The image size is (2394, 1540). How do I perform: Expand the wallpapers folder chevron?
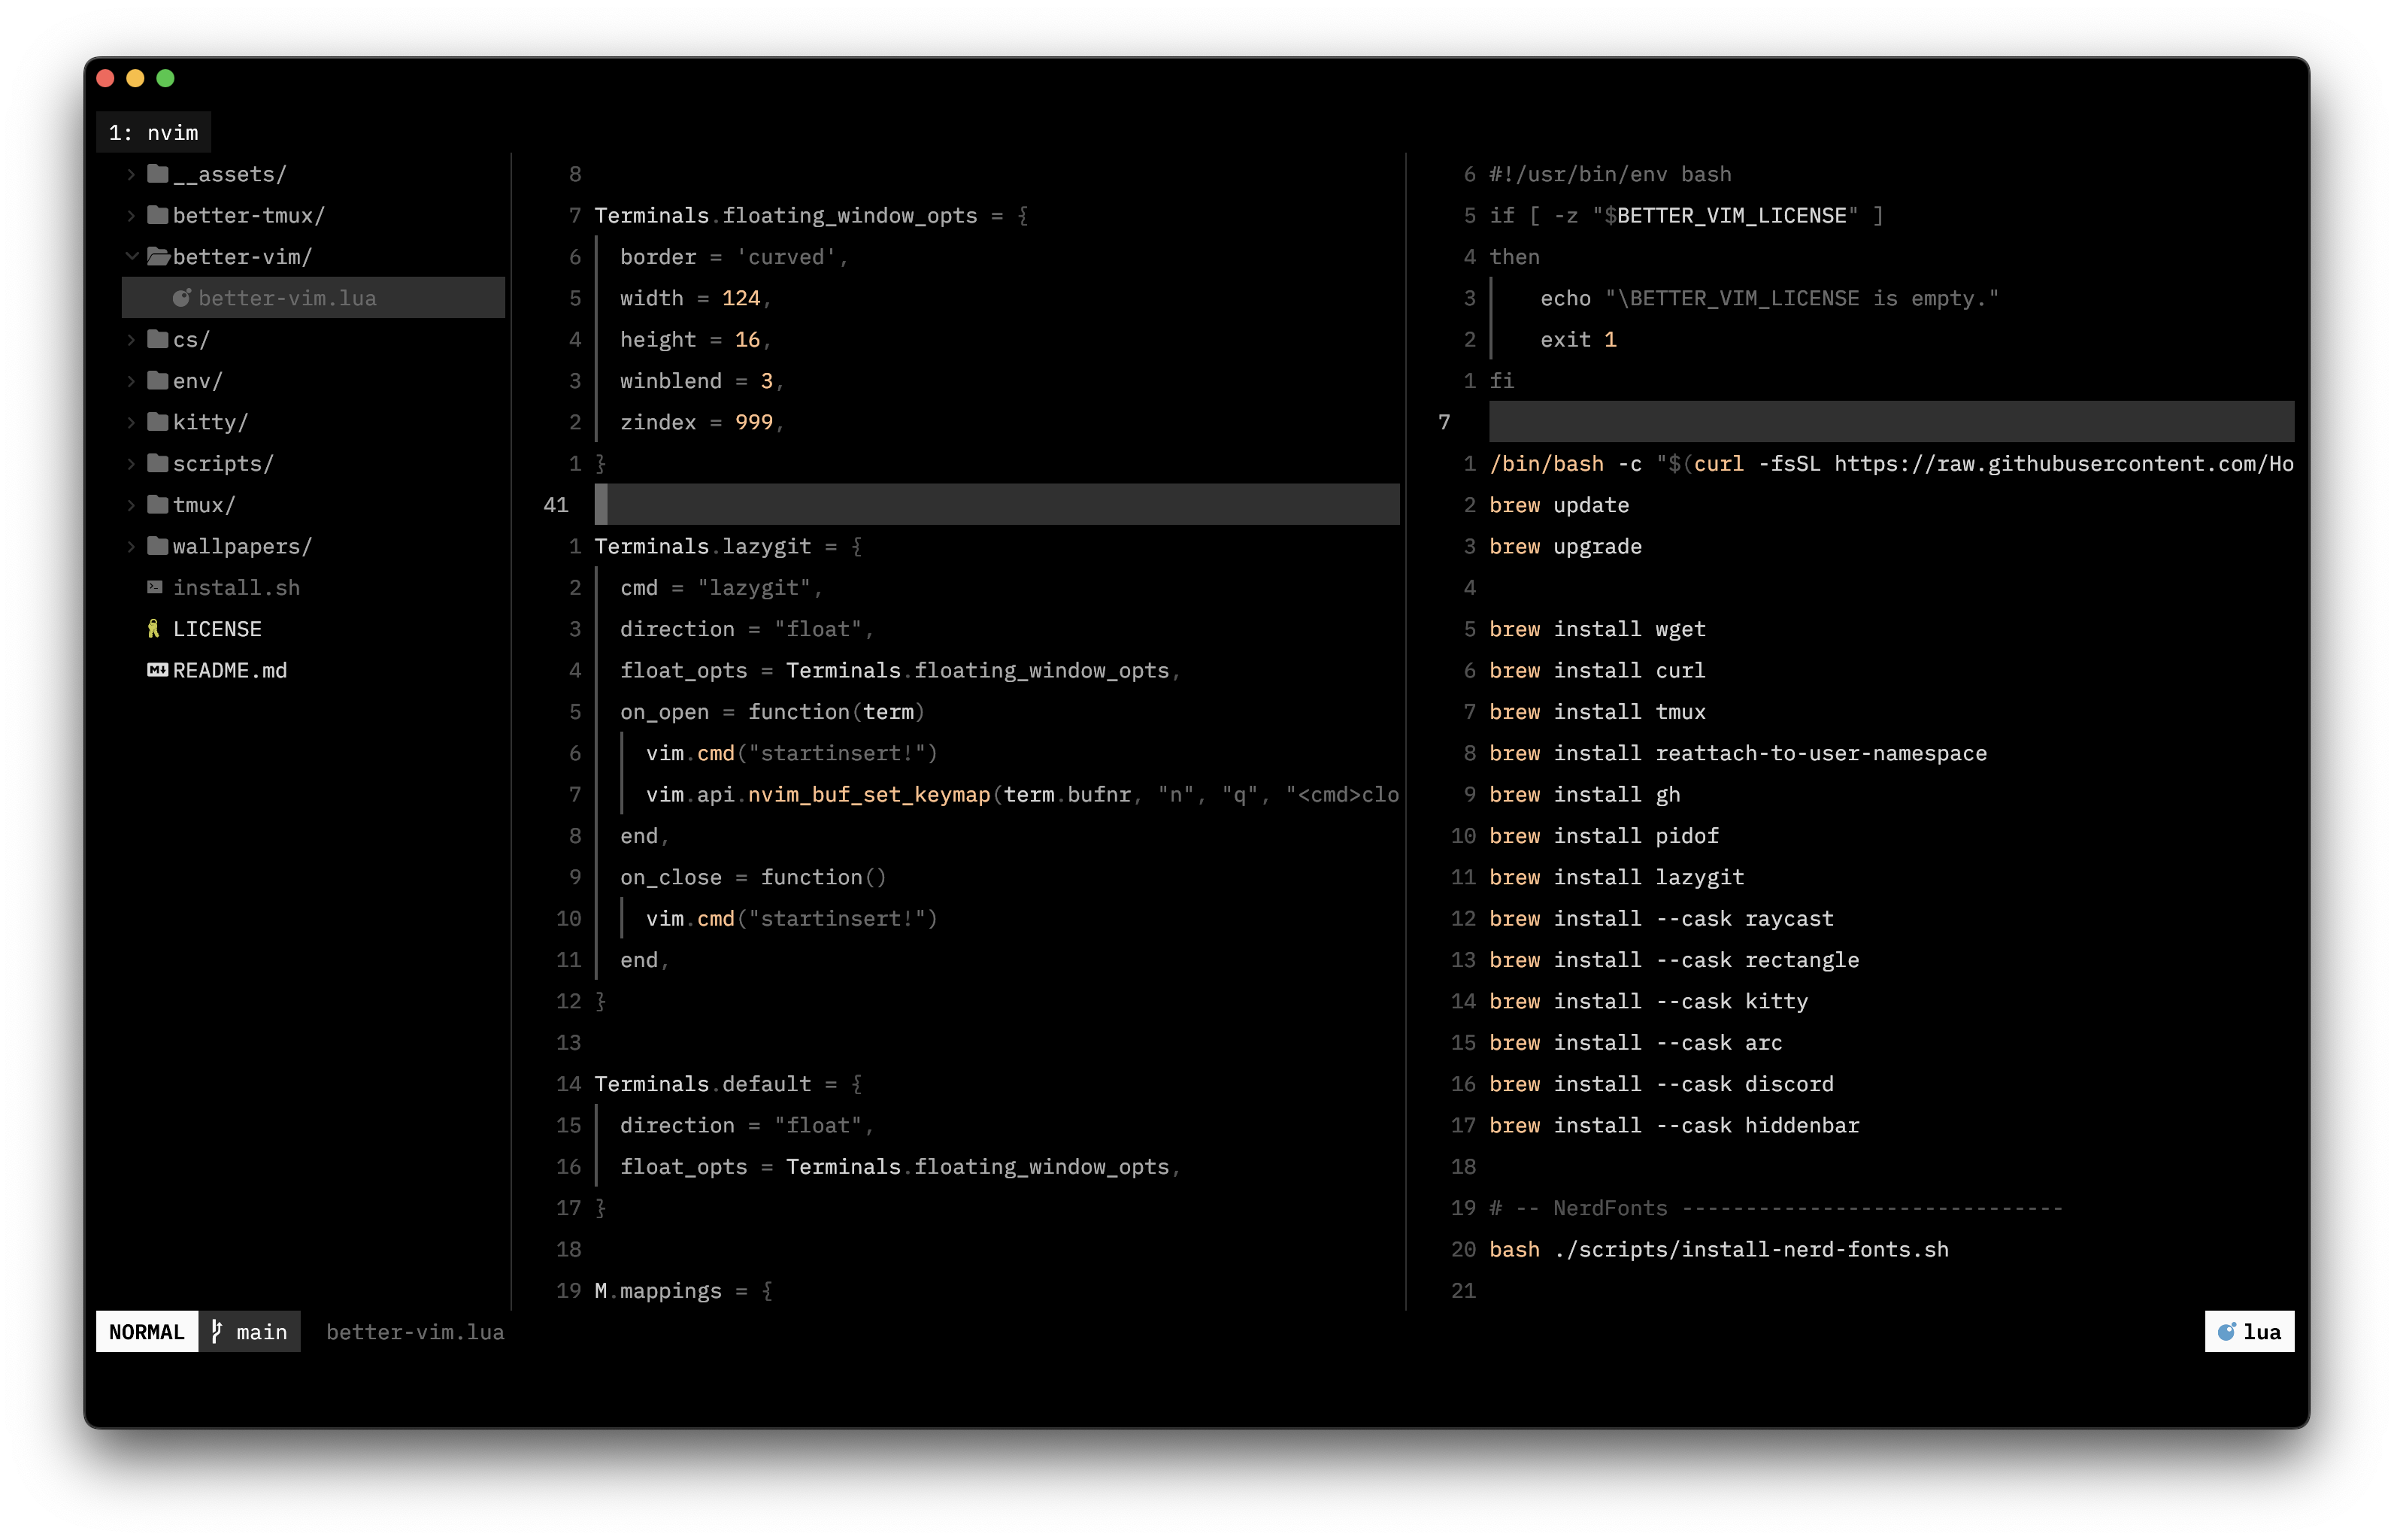click(x=131, y=546)
